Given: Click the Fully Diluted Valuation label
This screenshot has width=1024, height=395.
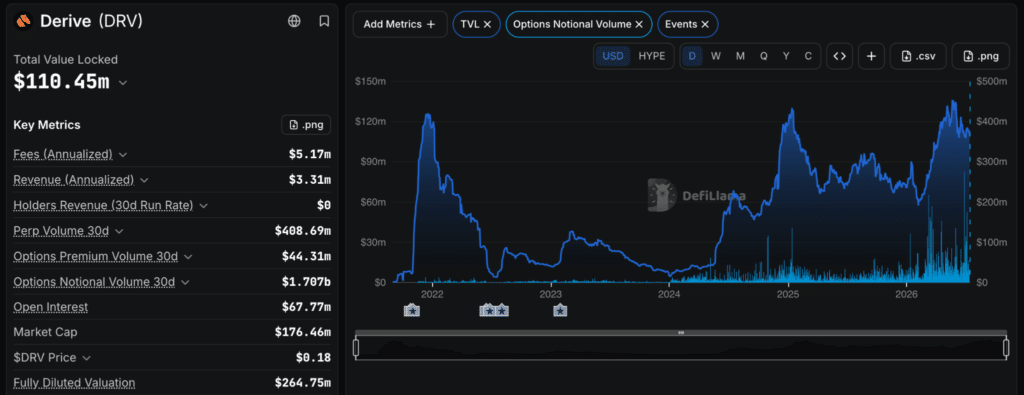Looking at the screenshot, I should click(74, 383).
